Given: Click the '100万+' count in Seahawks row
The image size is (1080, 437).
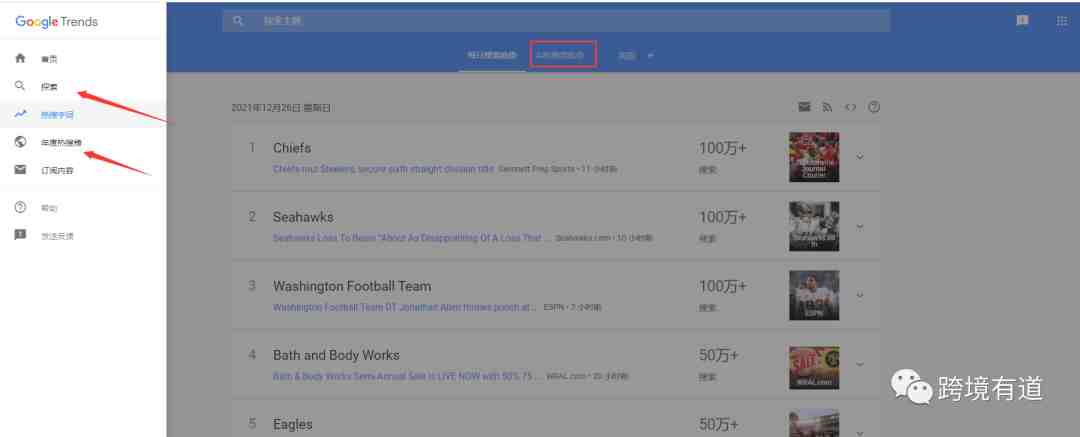Looking at the screenshot, I should pos(723,216).
